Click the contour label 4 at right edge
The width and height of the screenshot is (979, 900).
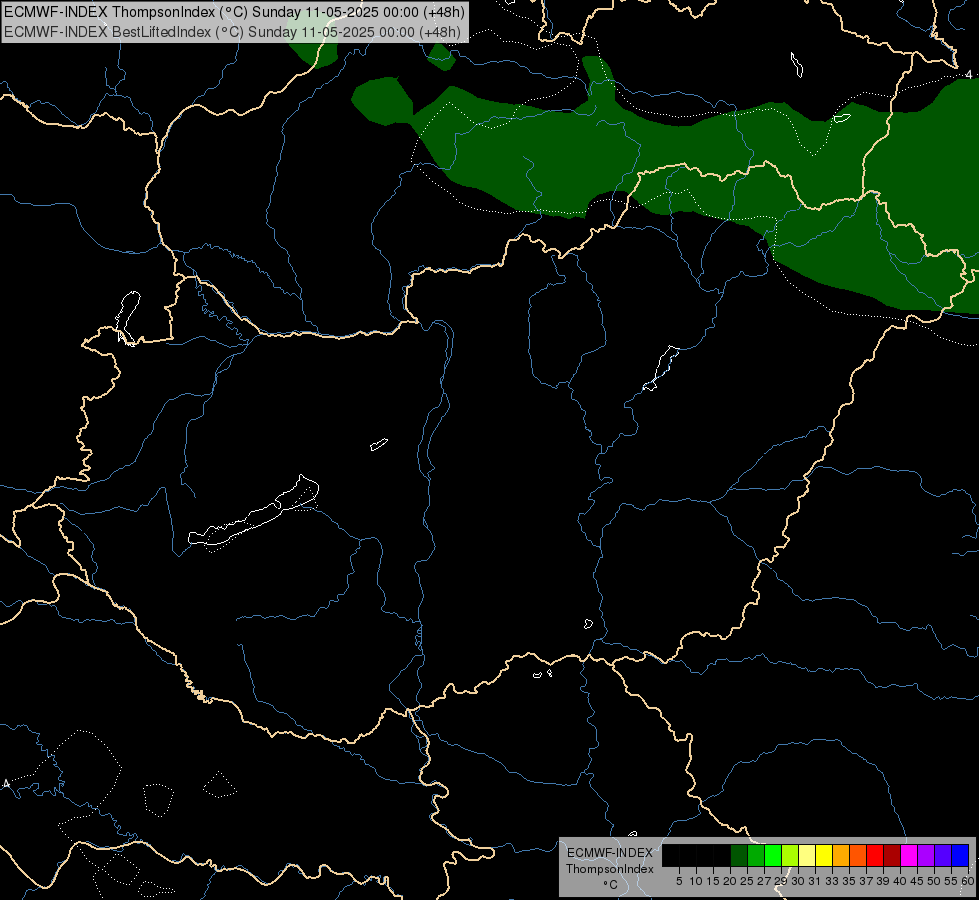[x=969, y=75]
